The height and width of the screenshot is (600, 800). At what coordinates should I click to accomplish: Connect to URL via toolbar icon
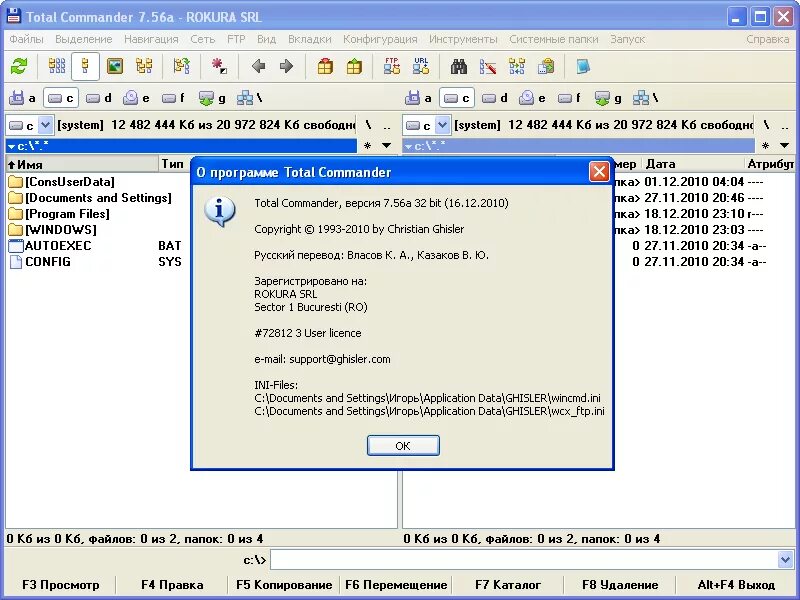[x=421, y=66]
